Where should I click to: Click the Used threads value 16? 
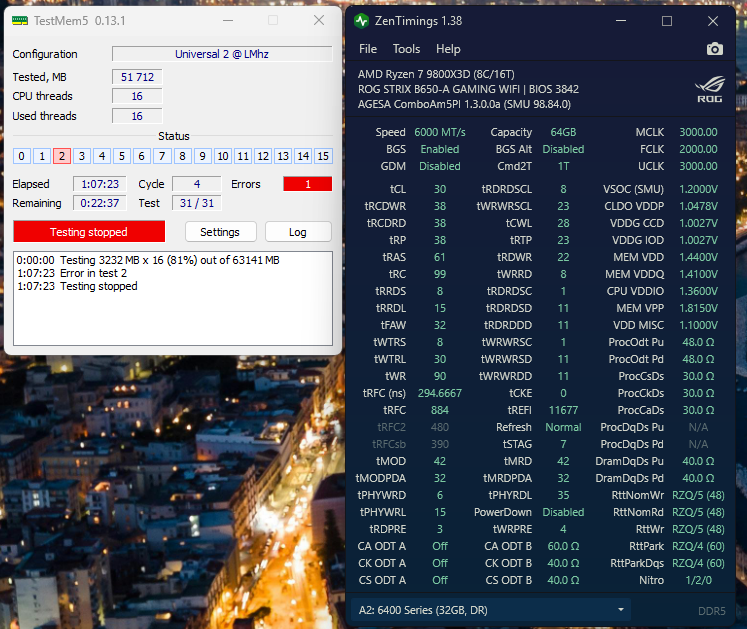[x=137, y=116]
